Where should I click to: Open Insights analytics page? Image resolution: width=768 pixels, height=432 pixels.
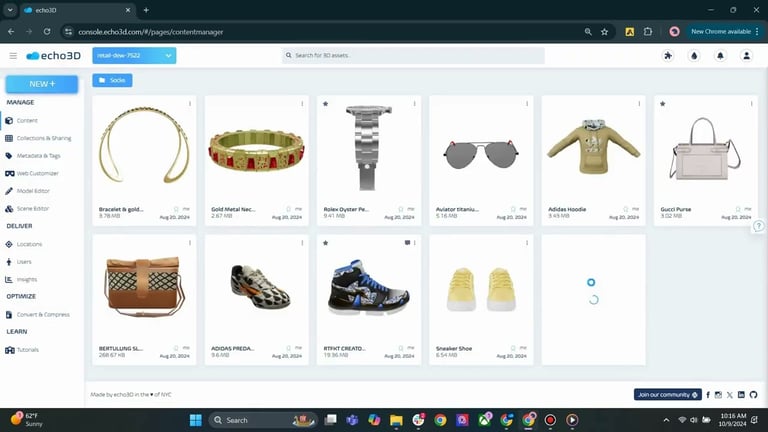pos(21,279)
